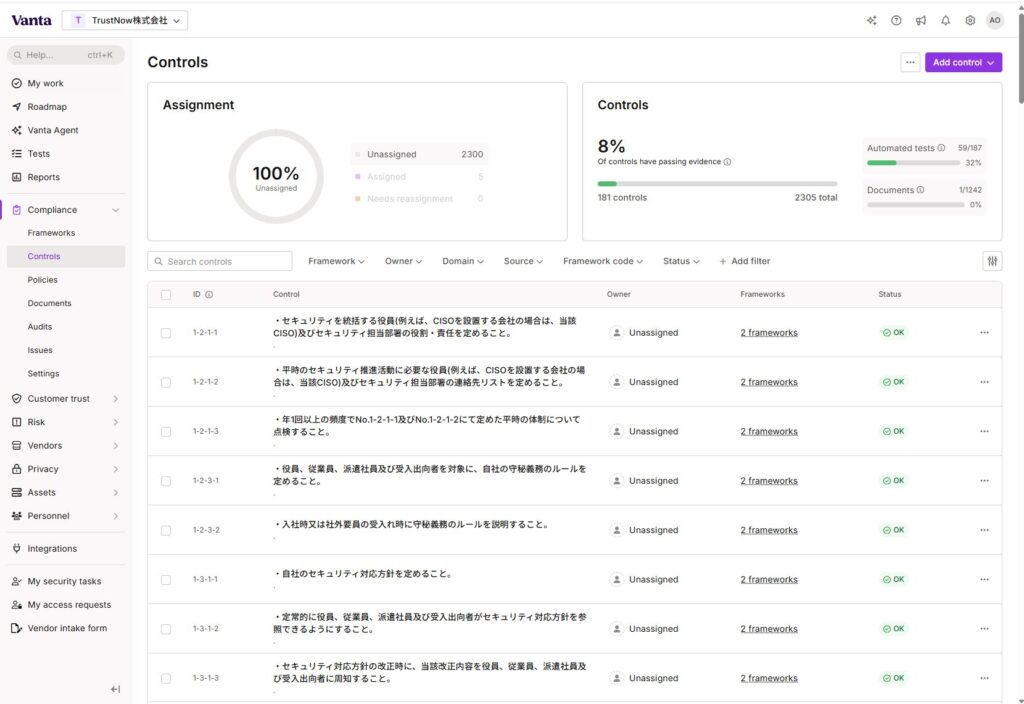Check the box for control 1-2-1-2

[166, 382]
